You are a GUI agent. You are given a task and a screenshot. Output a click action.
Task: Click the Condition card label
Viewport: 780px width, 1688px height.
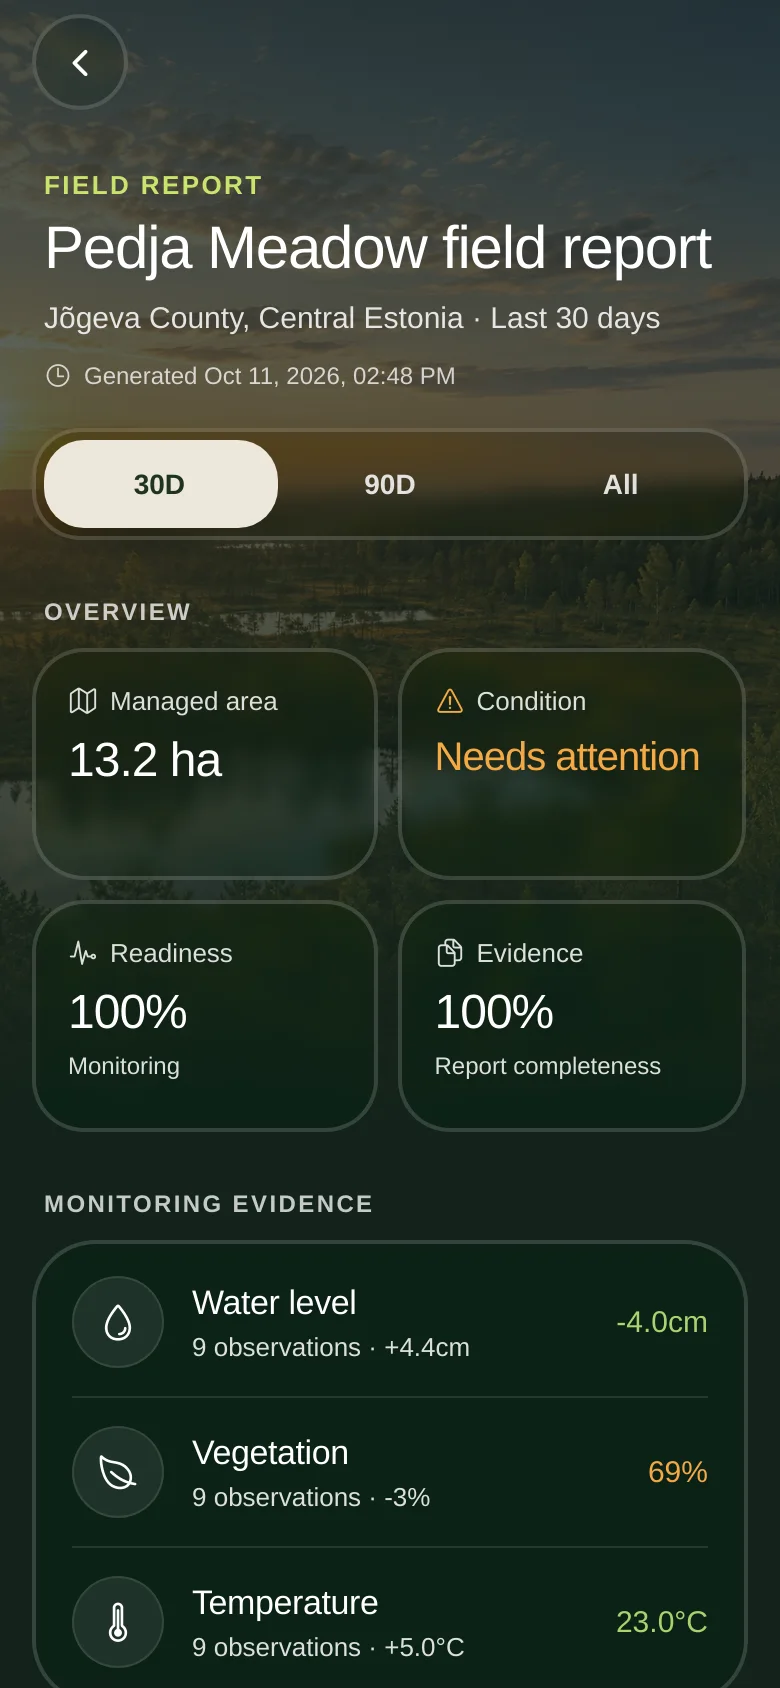531,701
